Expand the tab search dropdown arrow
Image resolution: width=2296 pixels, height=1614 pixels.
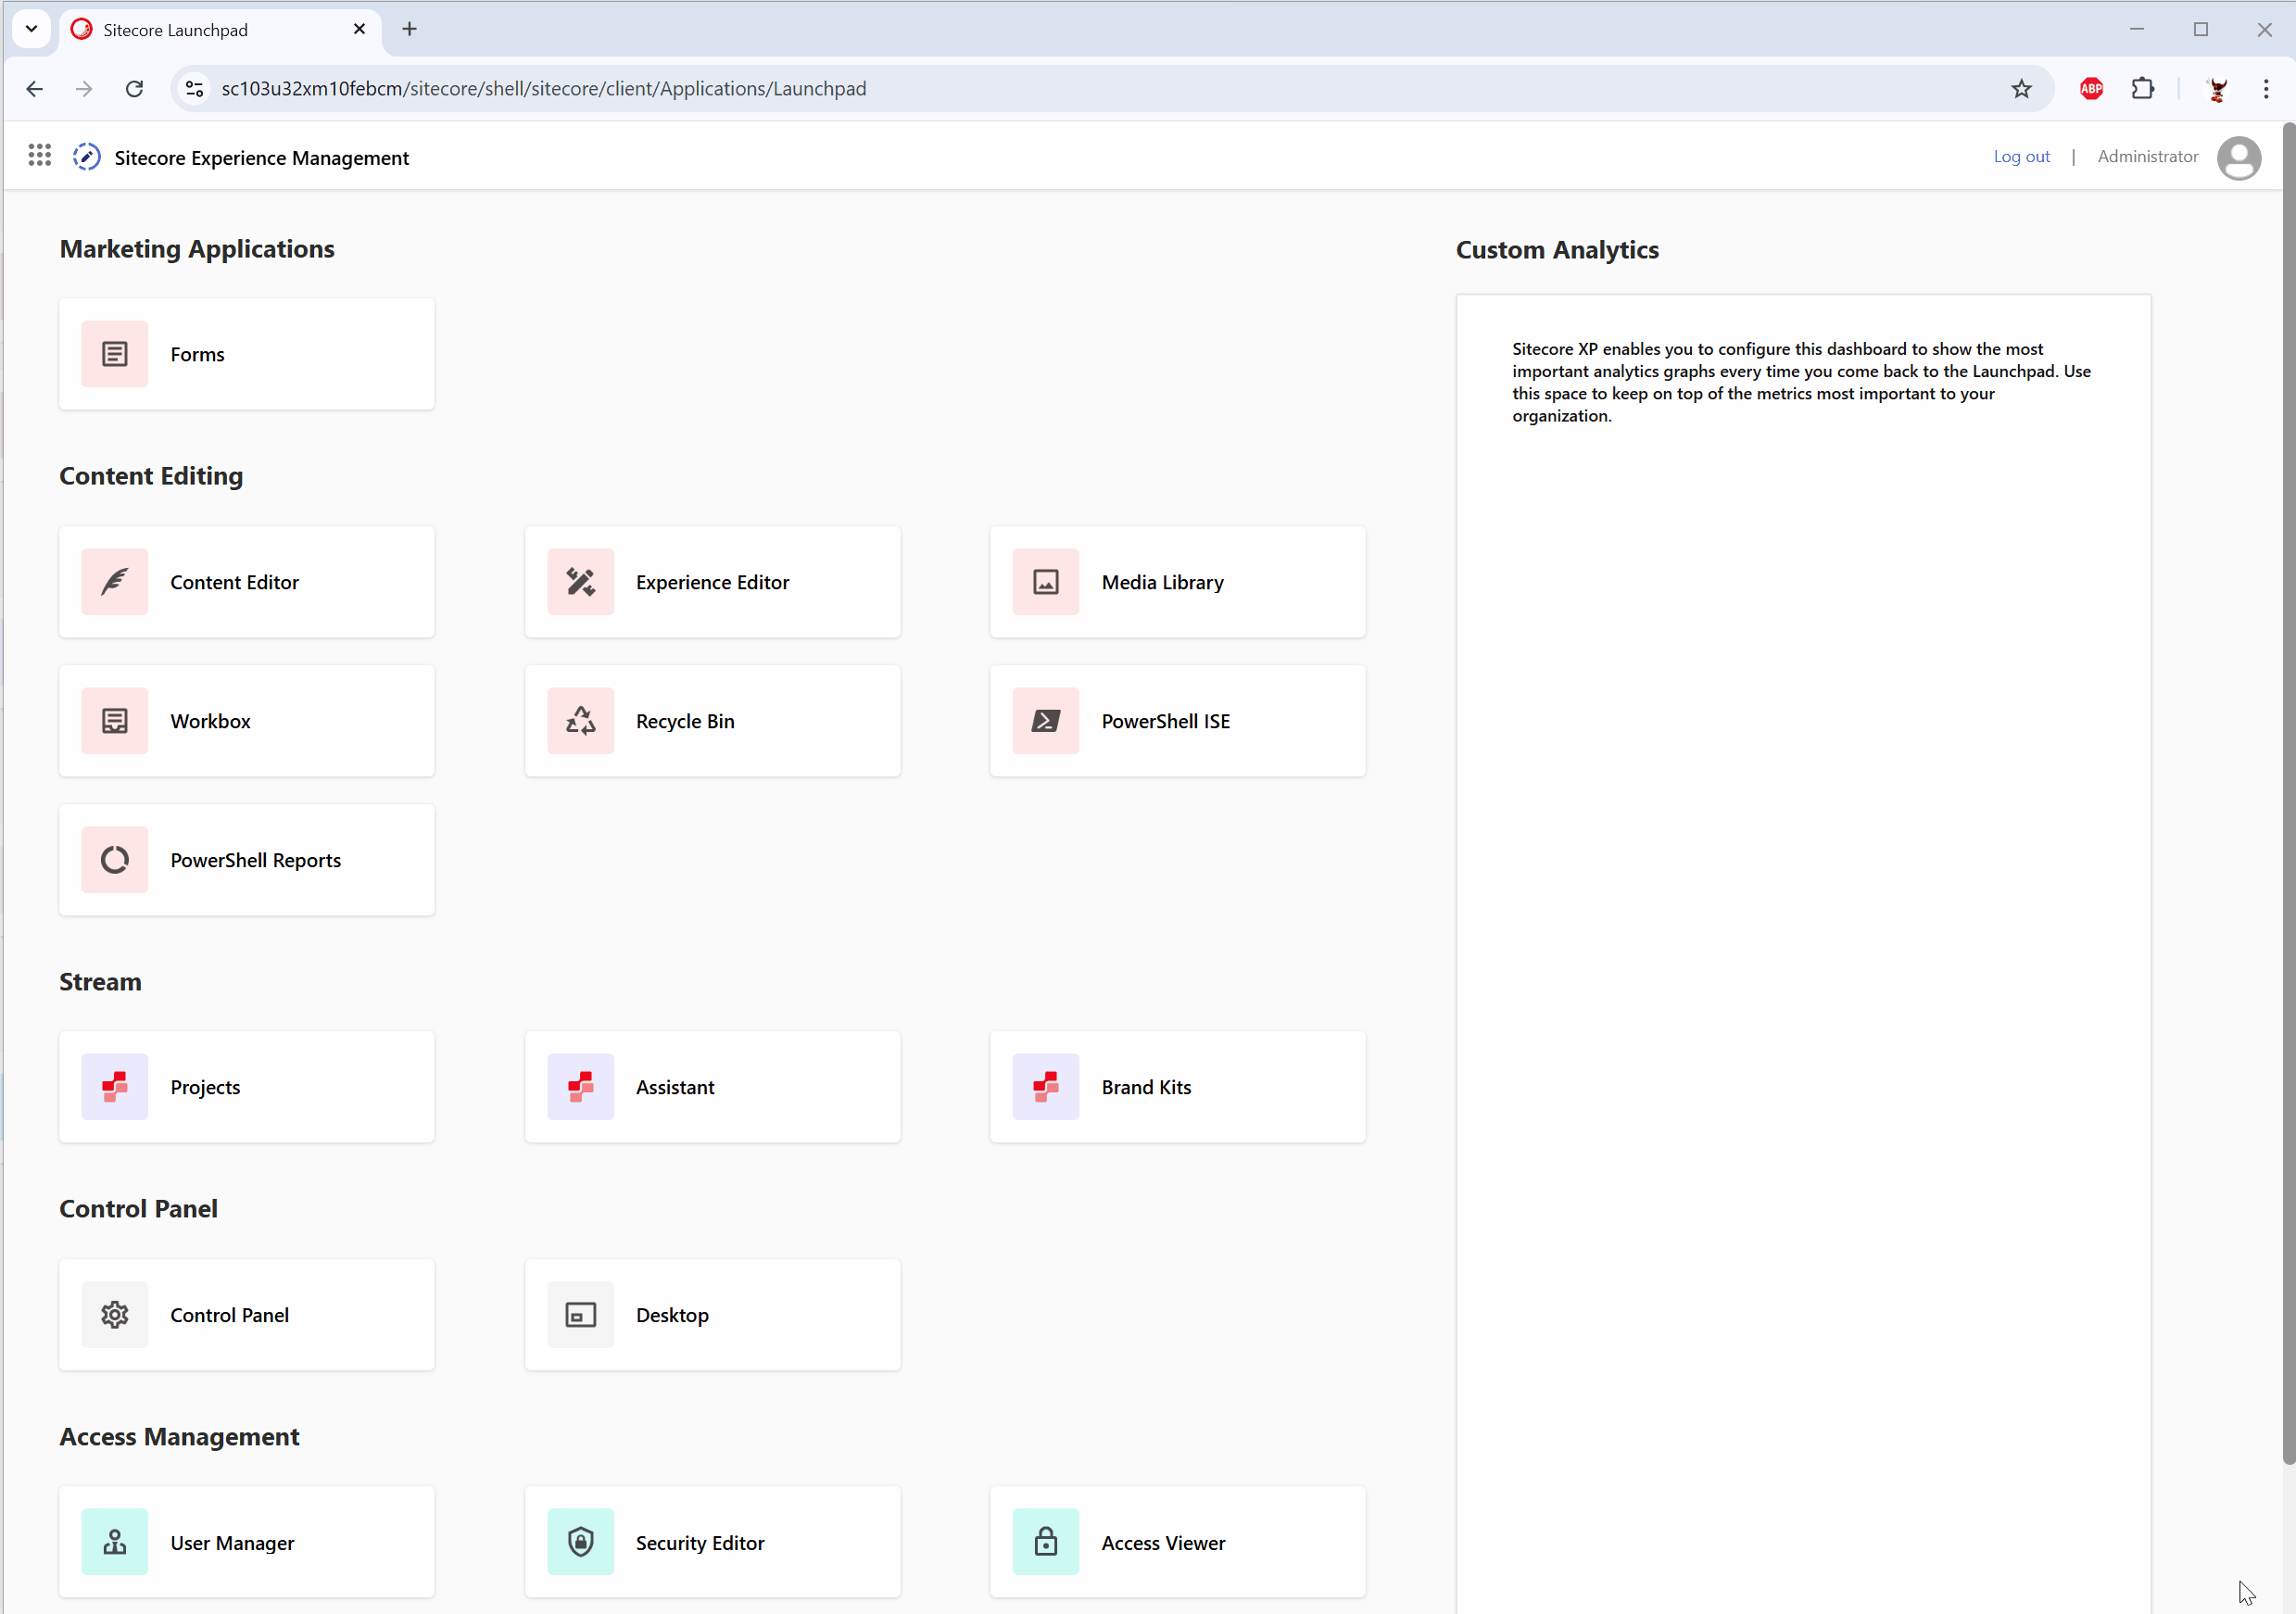pyautogui.click(x=31, y=29)
